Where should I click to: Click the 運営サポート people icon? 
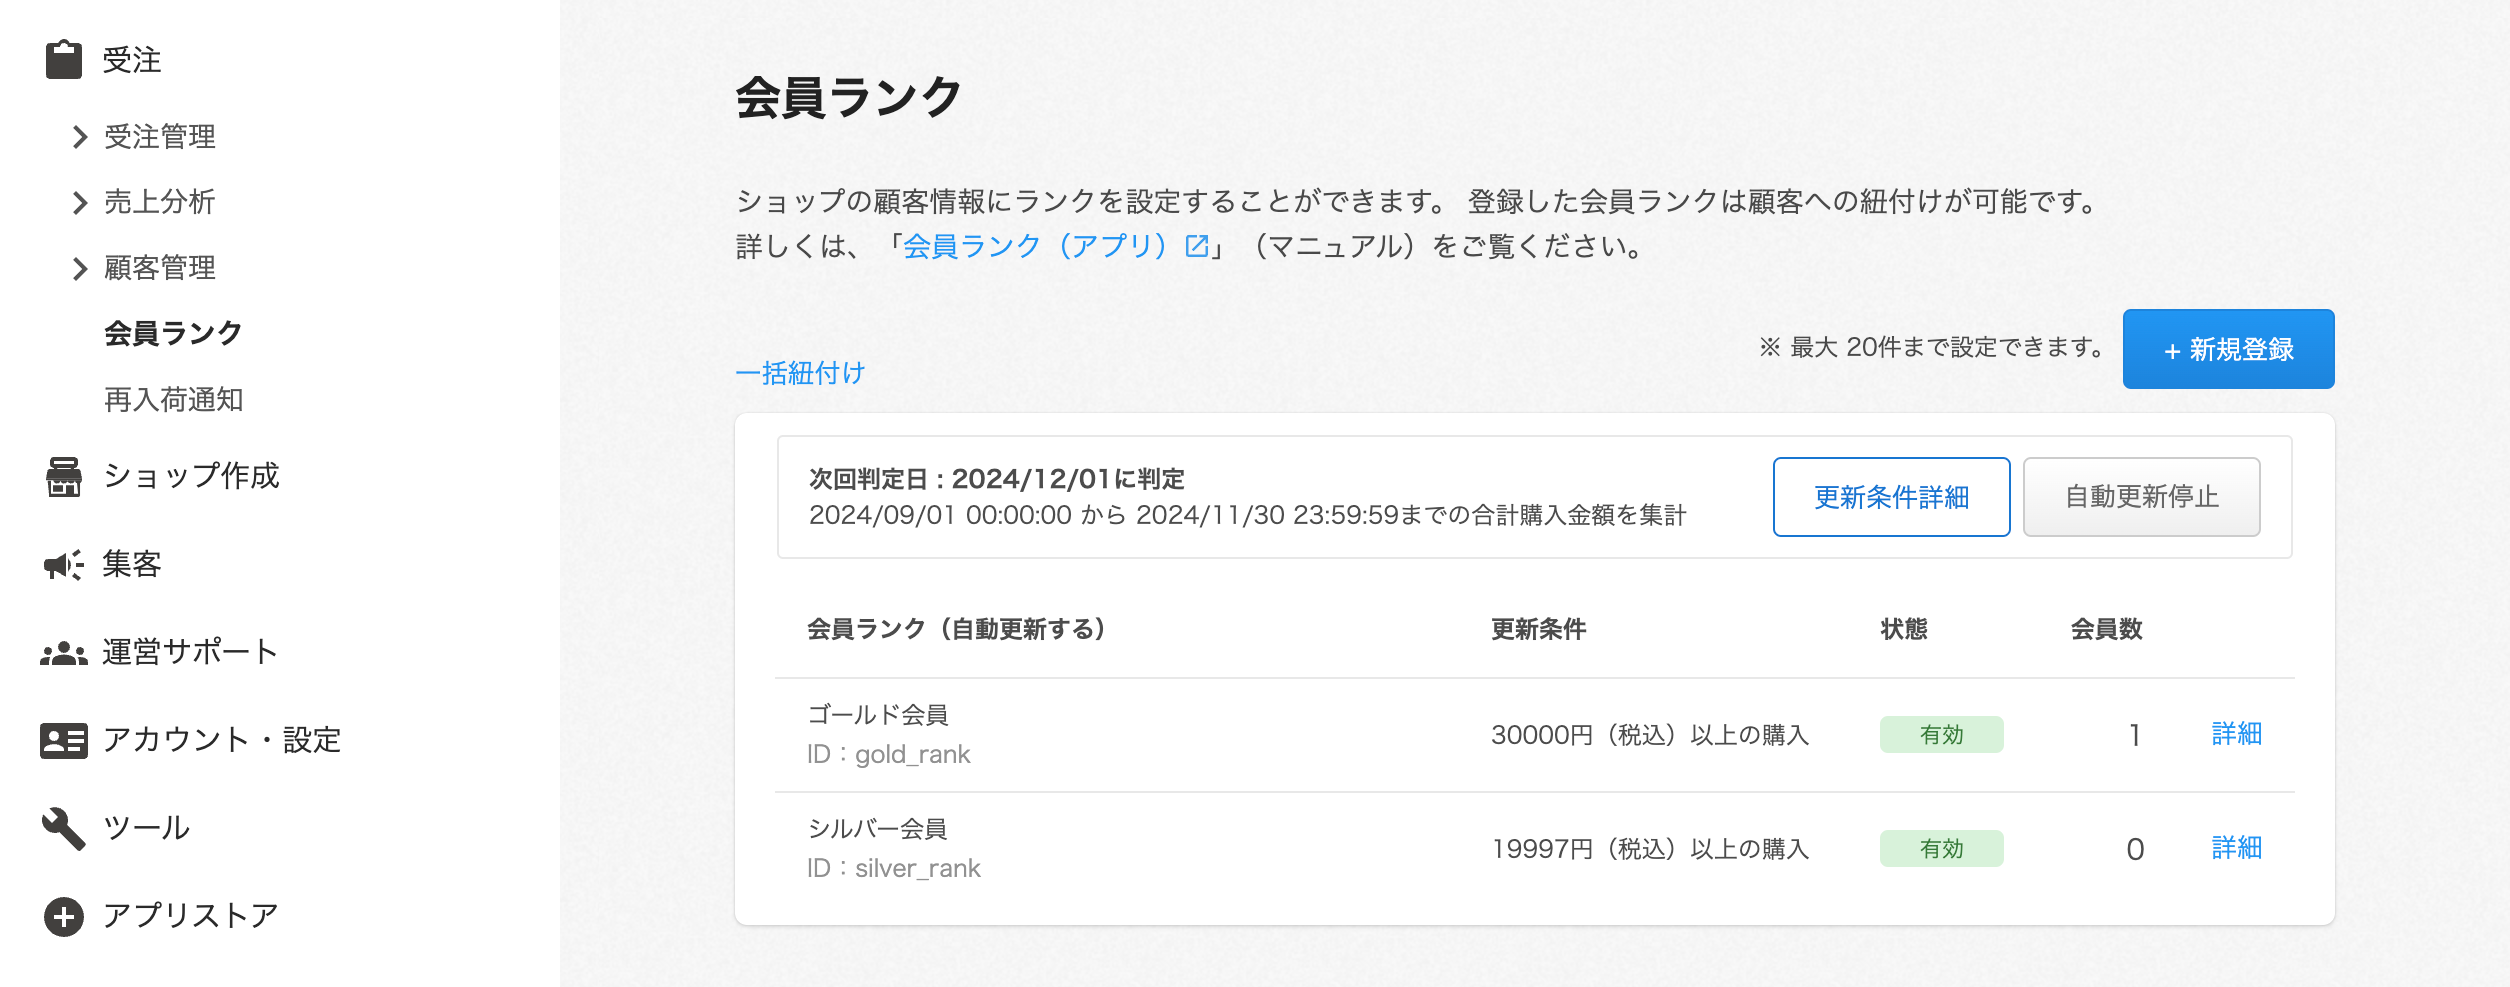click(x=64, y=653)
